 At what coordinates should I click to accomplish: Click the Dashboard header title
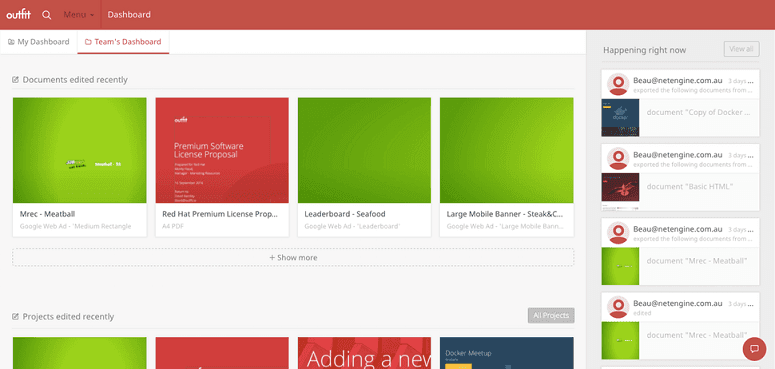click(129, 15)
